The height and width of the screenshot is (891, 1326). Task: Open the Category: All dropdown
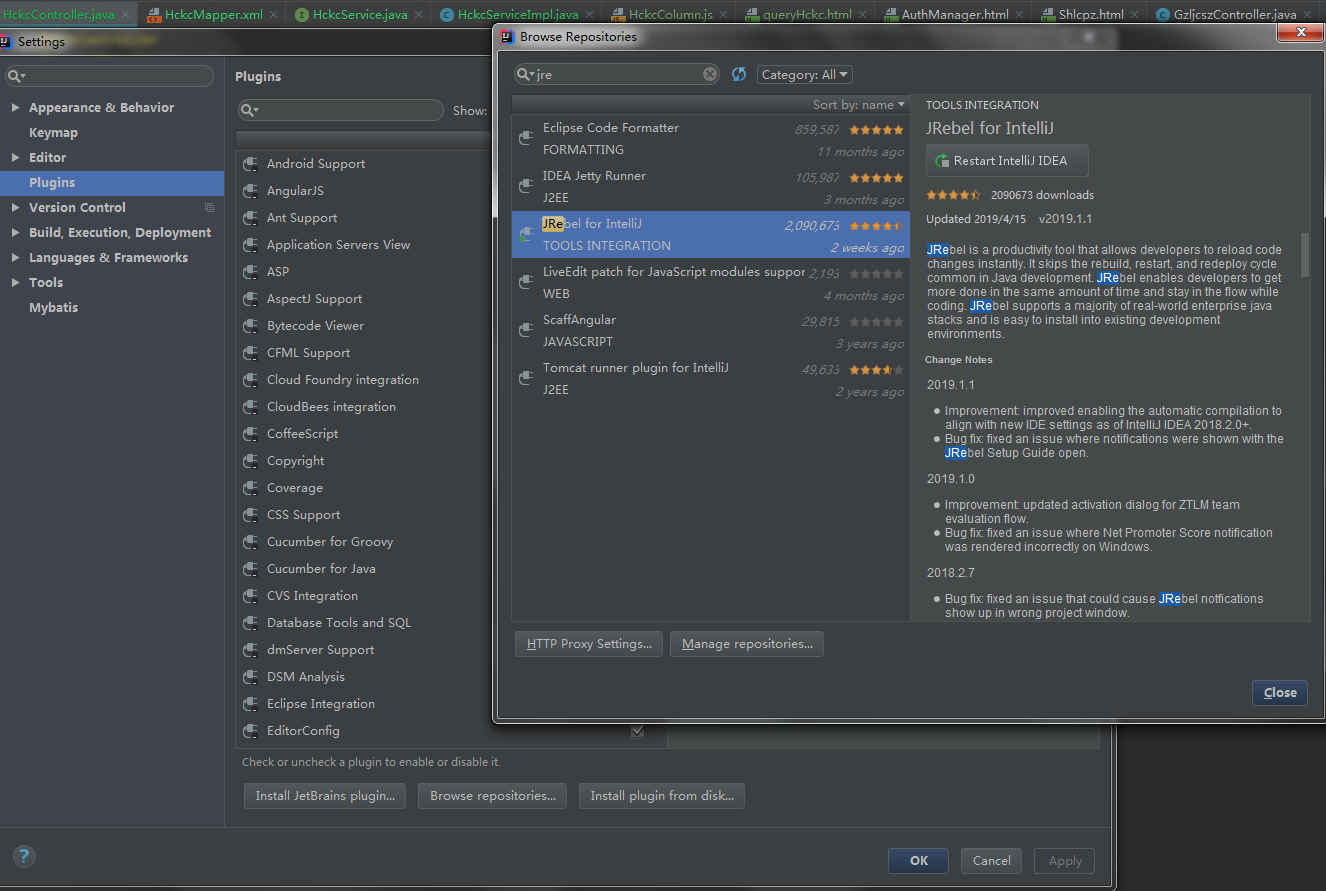point(805,75)
